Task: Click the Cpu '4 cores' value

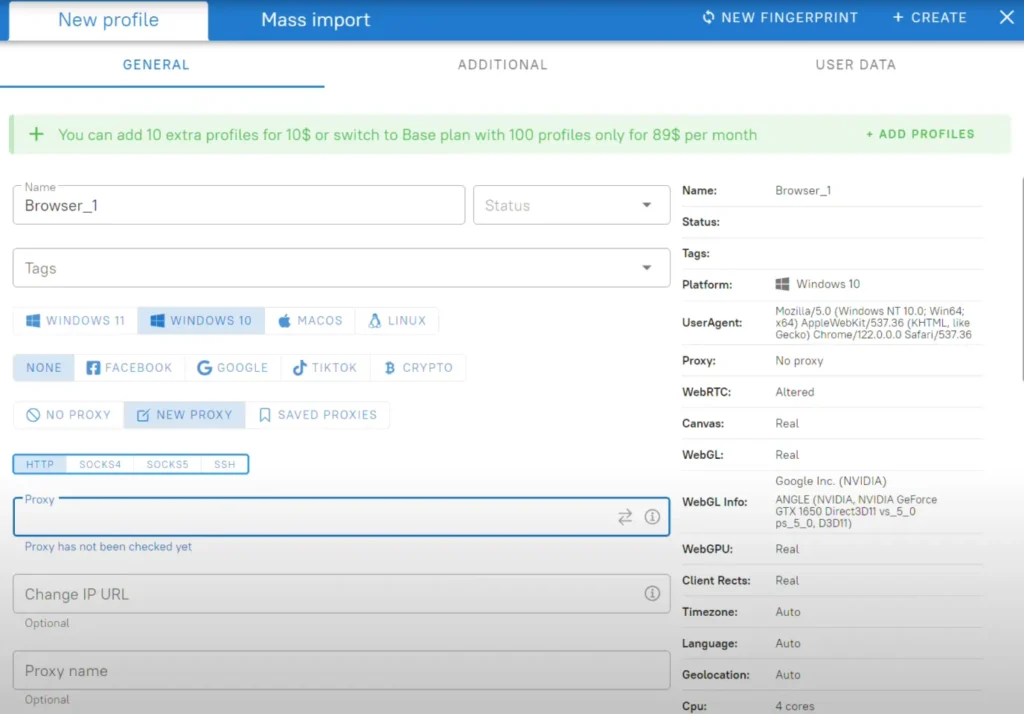Action: (795, 706)
